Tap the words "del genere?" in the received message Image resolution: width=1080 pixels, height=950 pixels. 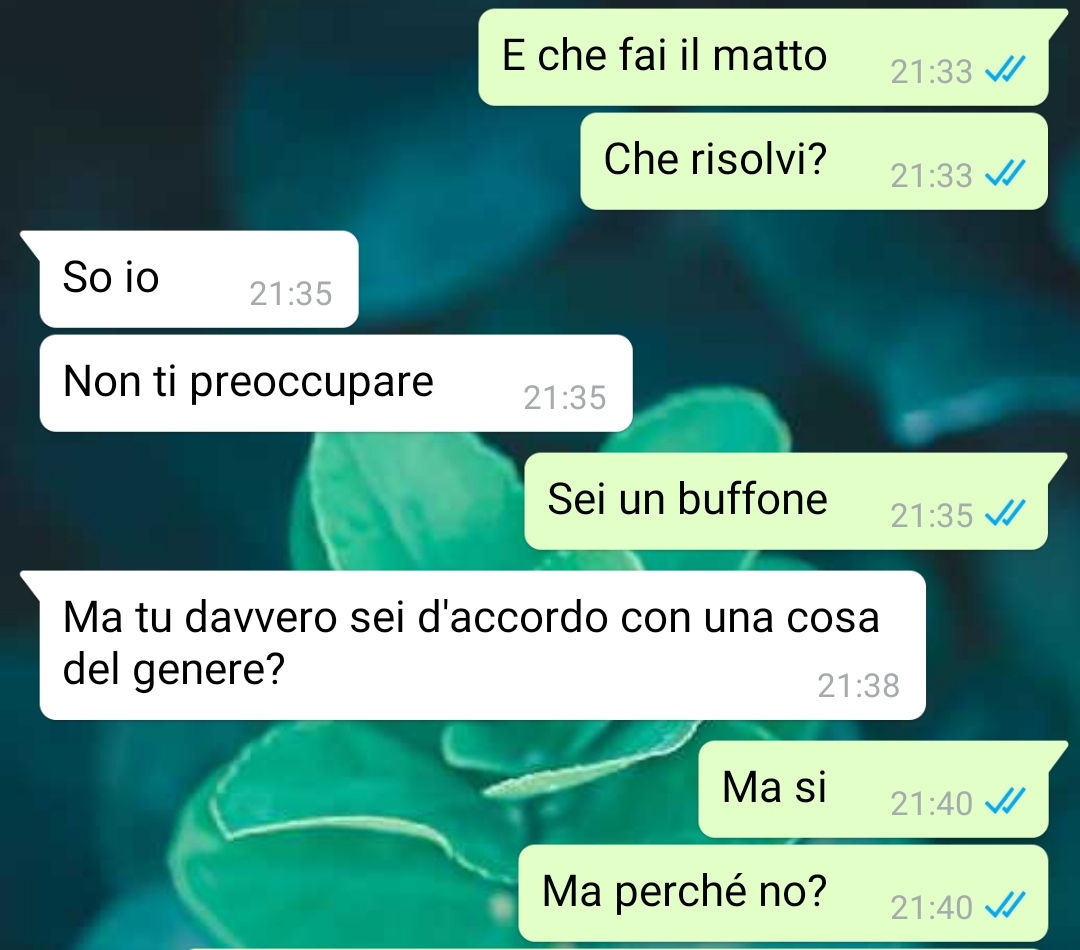[174, 668]
